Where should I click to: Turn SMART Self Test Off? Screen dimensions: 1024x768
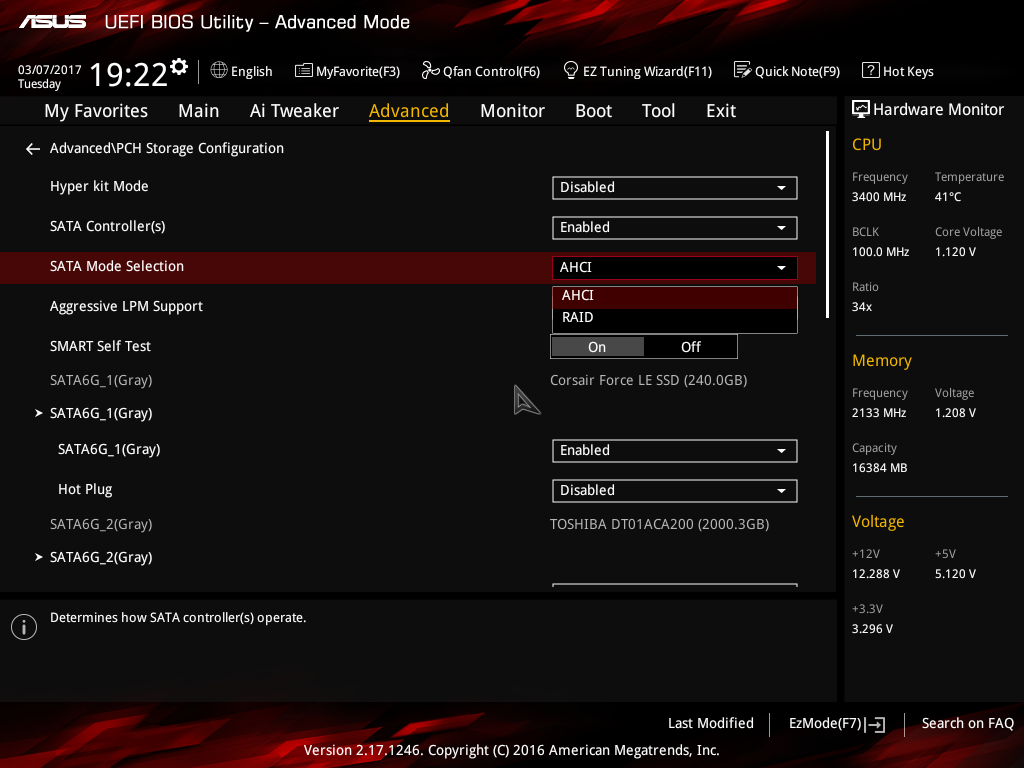click(x=690, y=347)
